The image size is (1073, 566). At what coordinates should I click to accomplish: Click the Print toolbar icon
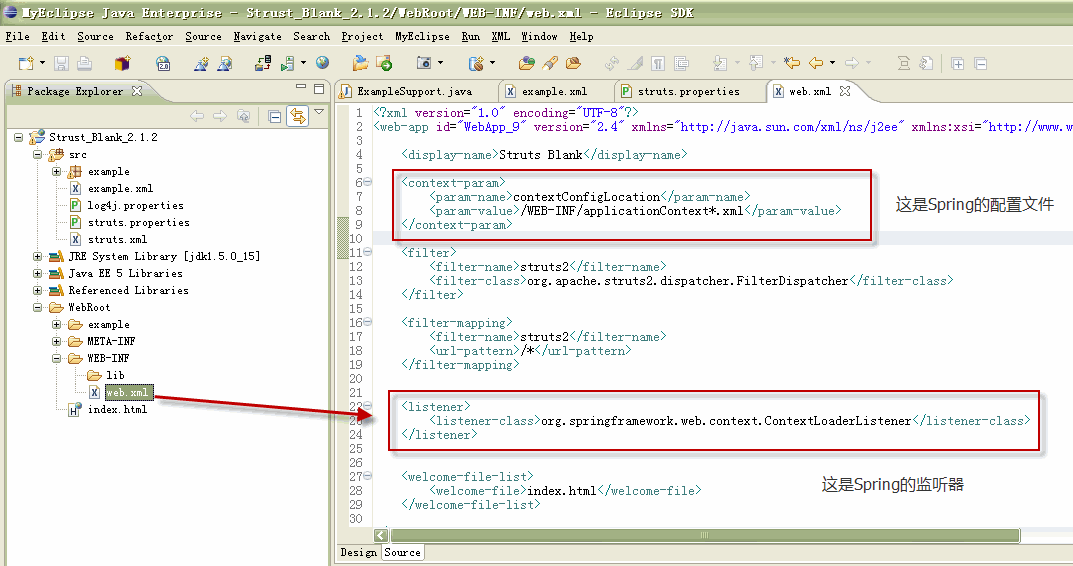click(x=84, y=64)
